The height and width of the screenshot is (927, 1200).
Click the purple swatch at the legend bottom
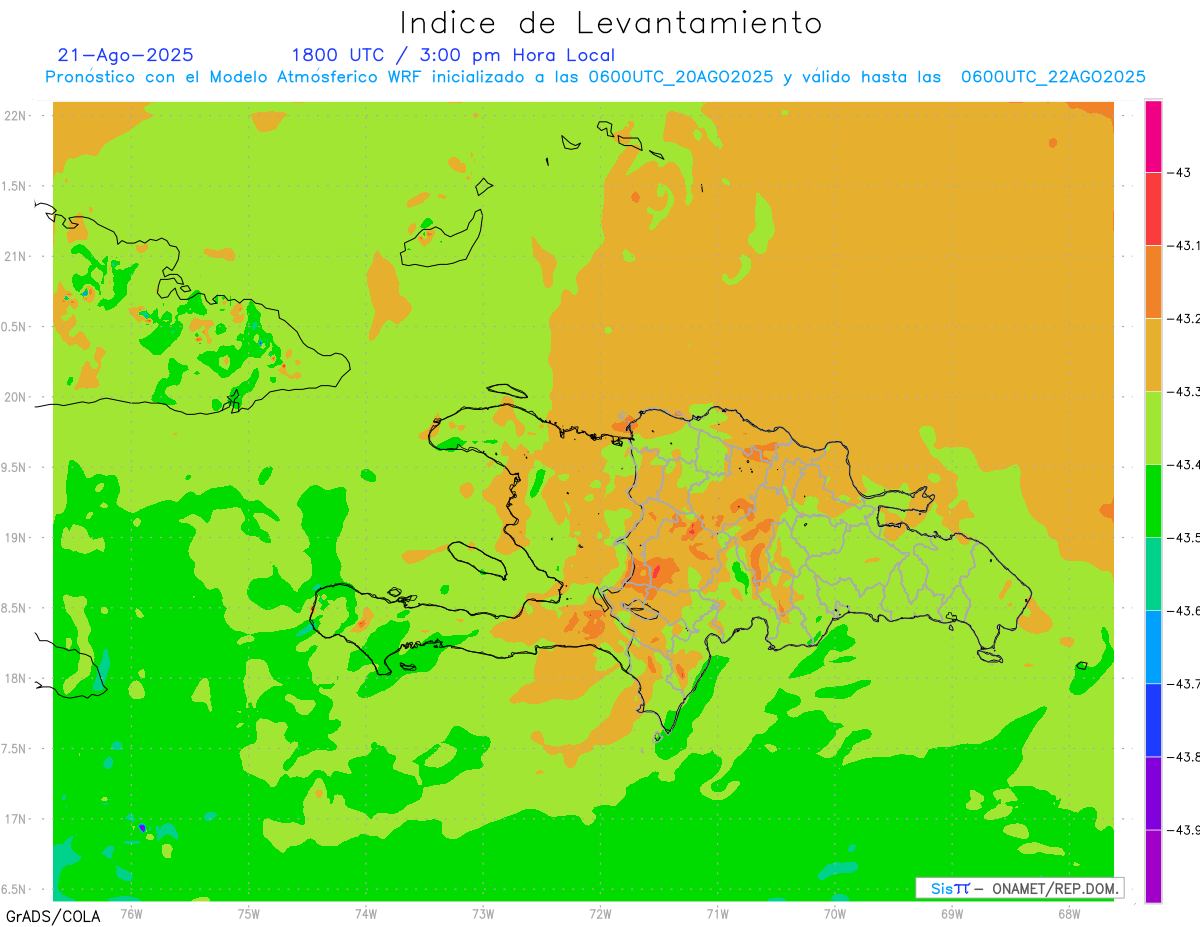1153,865
